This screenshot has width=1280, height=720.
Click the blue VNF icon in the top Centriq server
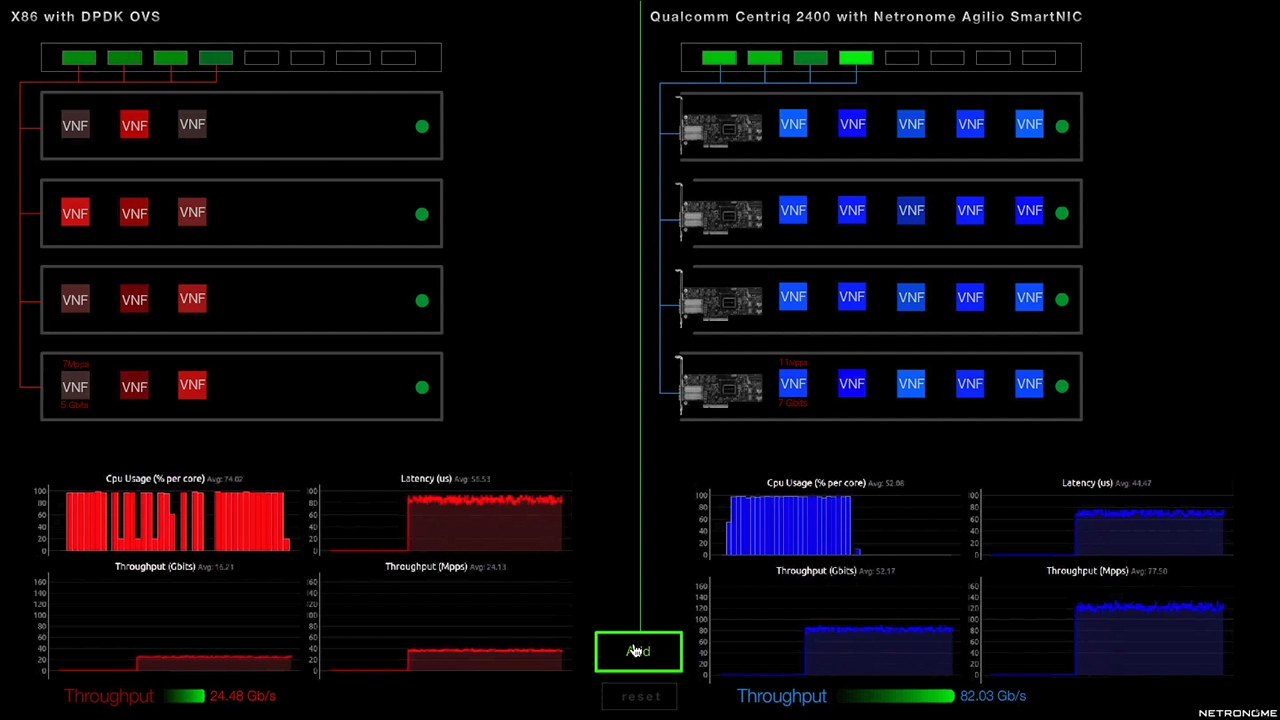pos(793,123)
